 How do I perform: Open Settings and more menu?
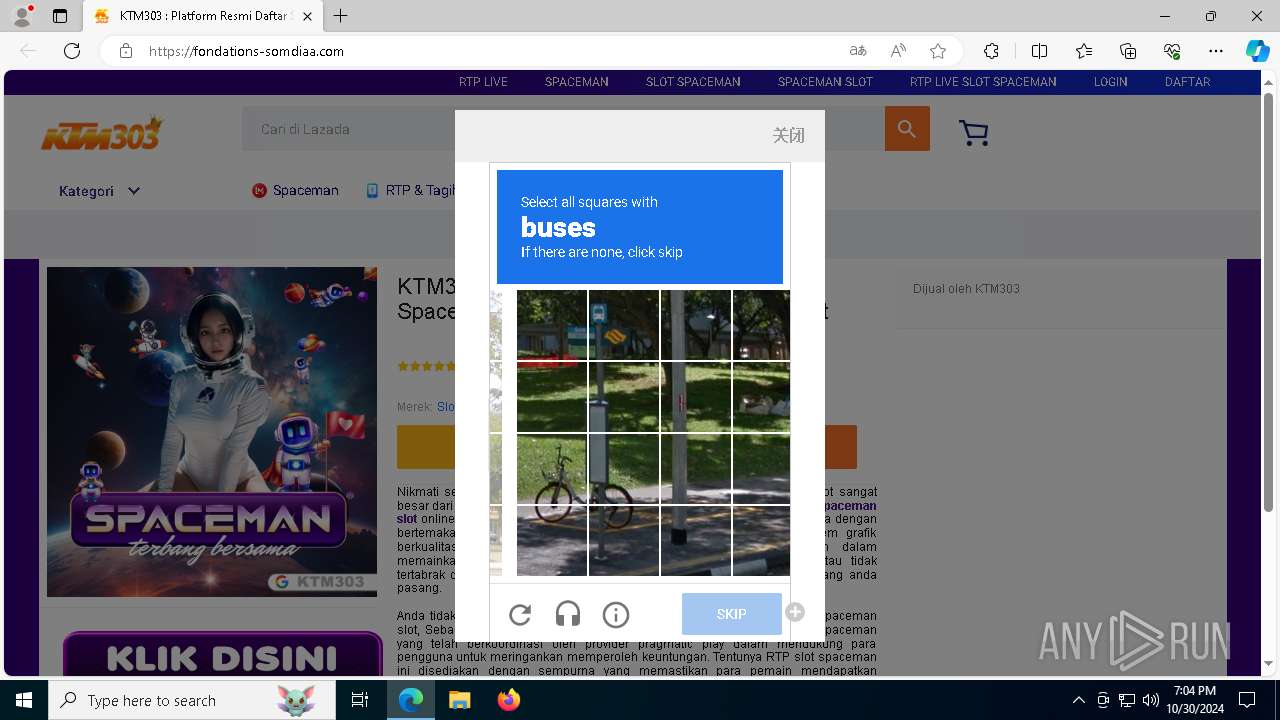[x=1216, y=51]
